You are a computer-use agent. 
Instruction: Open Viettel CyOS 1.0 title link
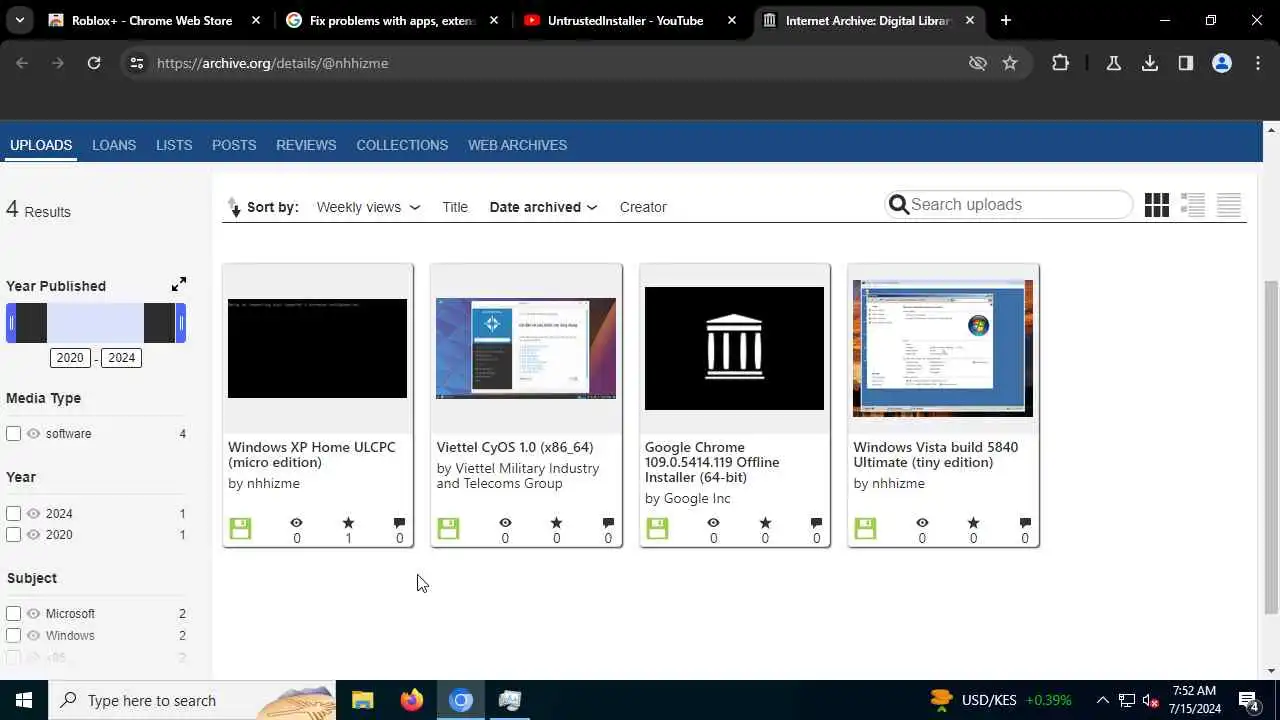tap(515, 447)
